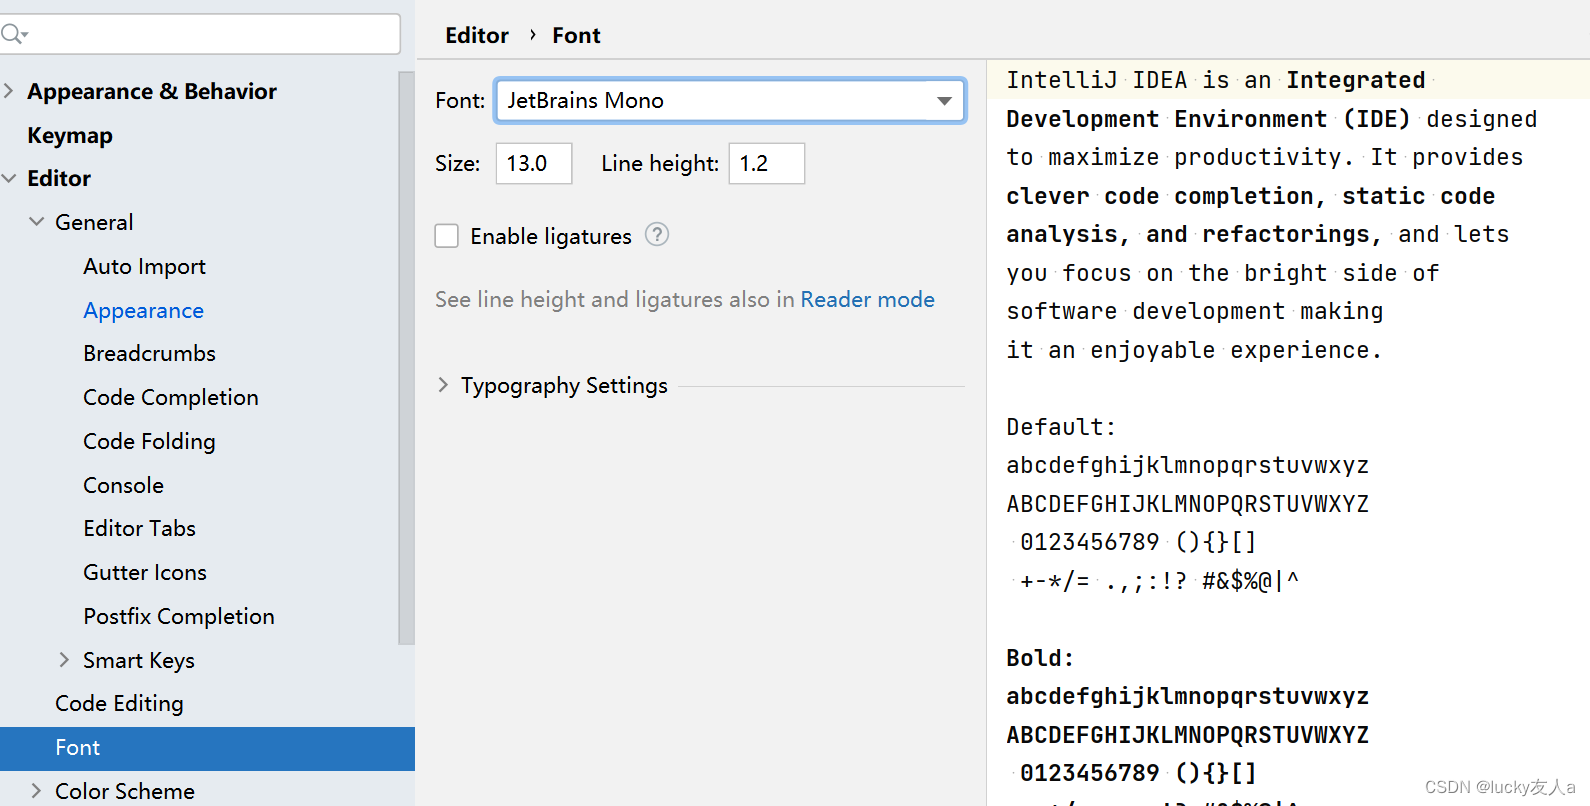The height and width of the screenshot is (806, 1590).
Task: Open the Appearance page under General
Action: click(x=144, y=311)
